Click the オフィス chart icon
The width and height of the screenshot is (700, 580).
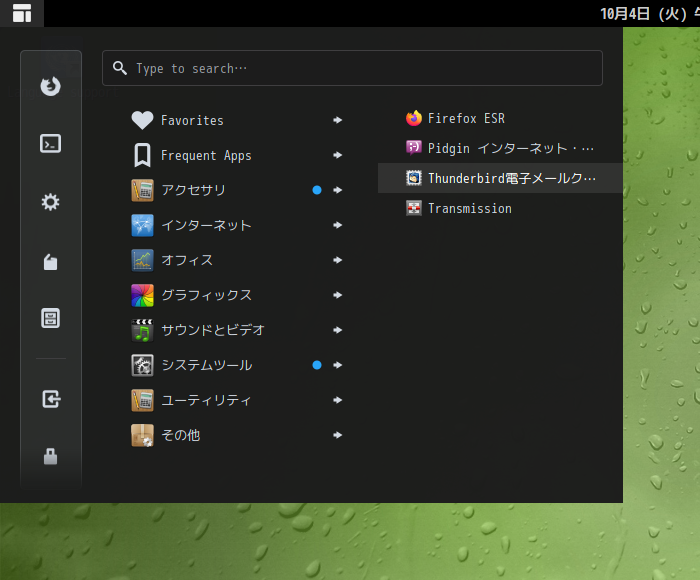[x=142, y=260]
